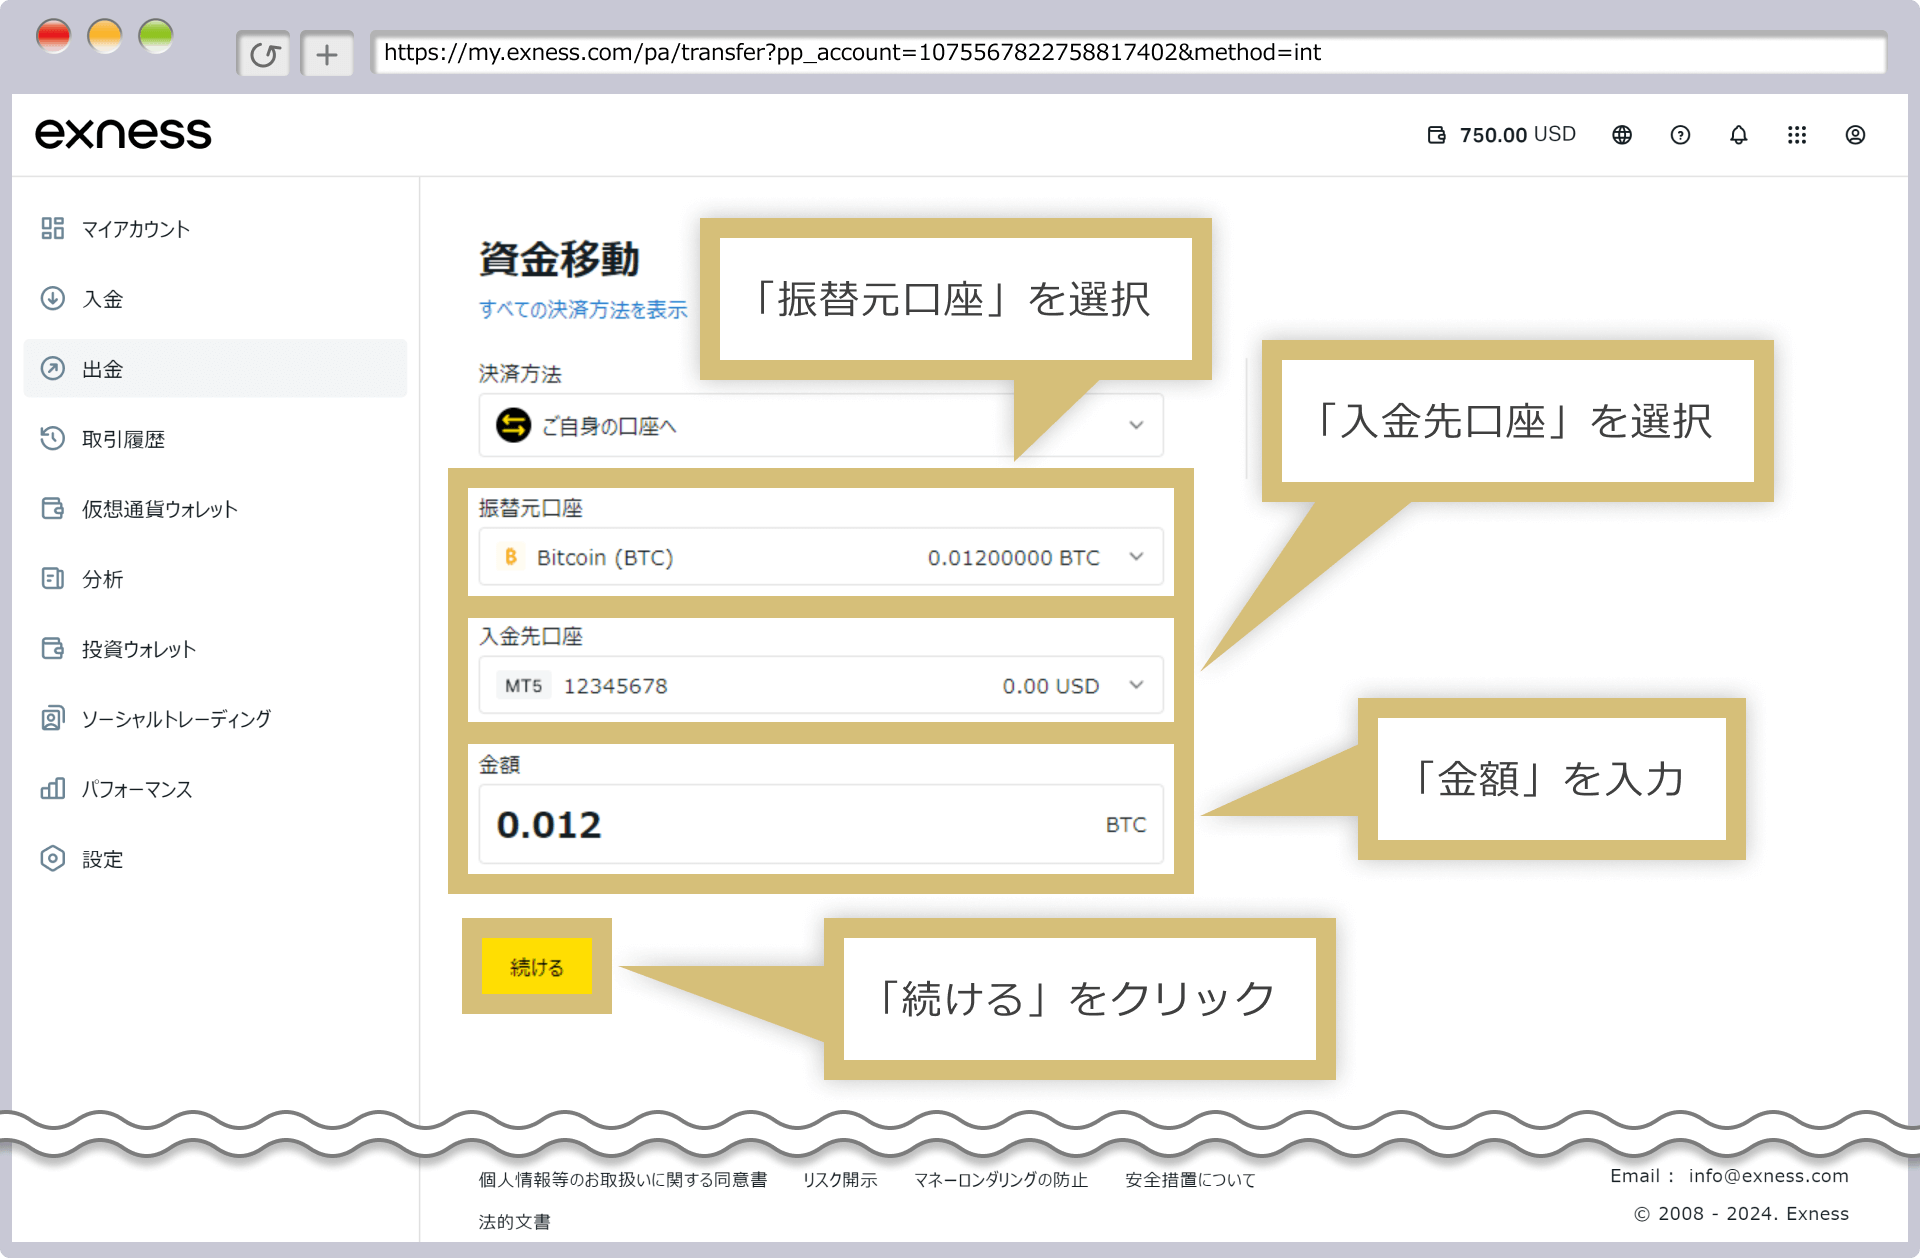Click the 入金 deposit arrow icon
Screen dimensions: 1920x1258
[53, 298]
